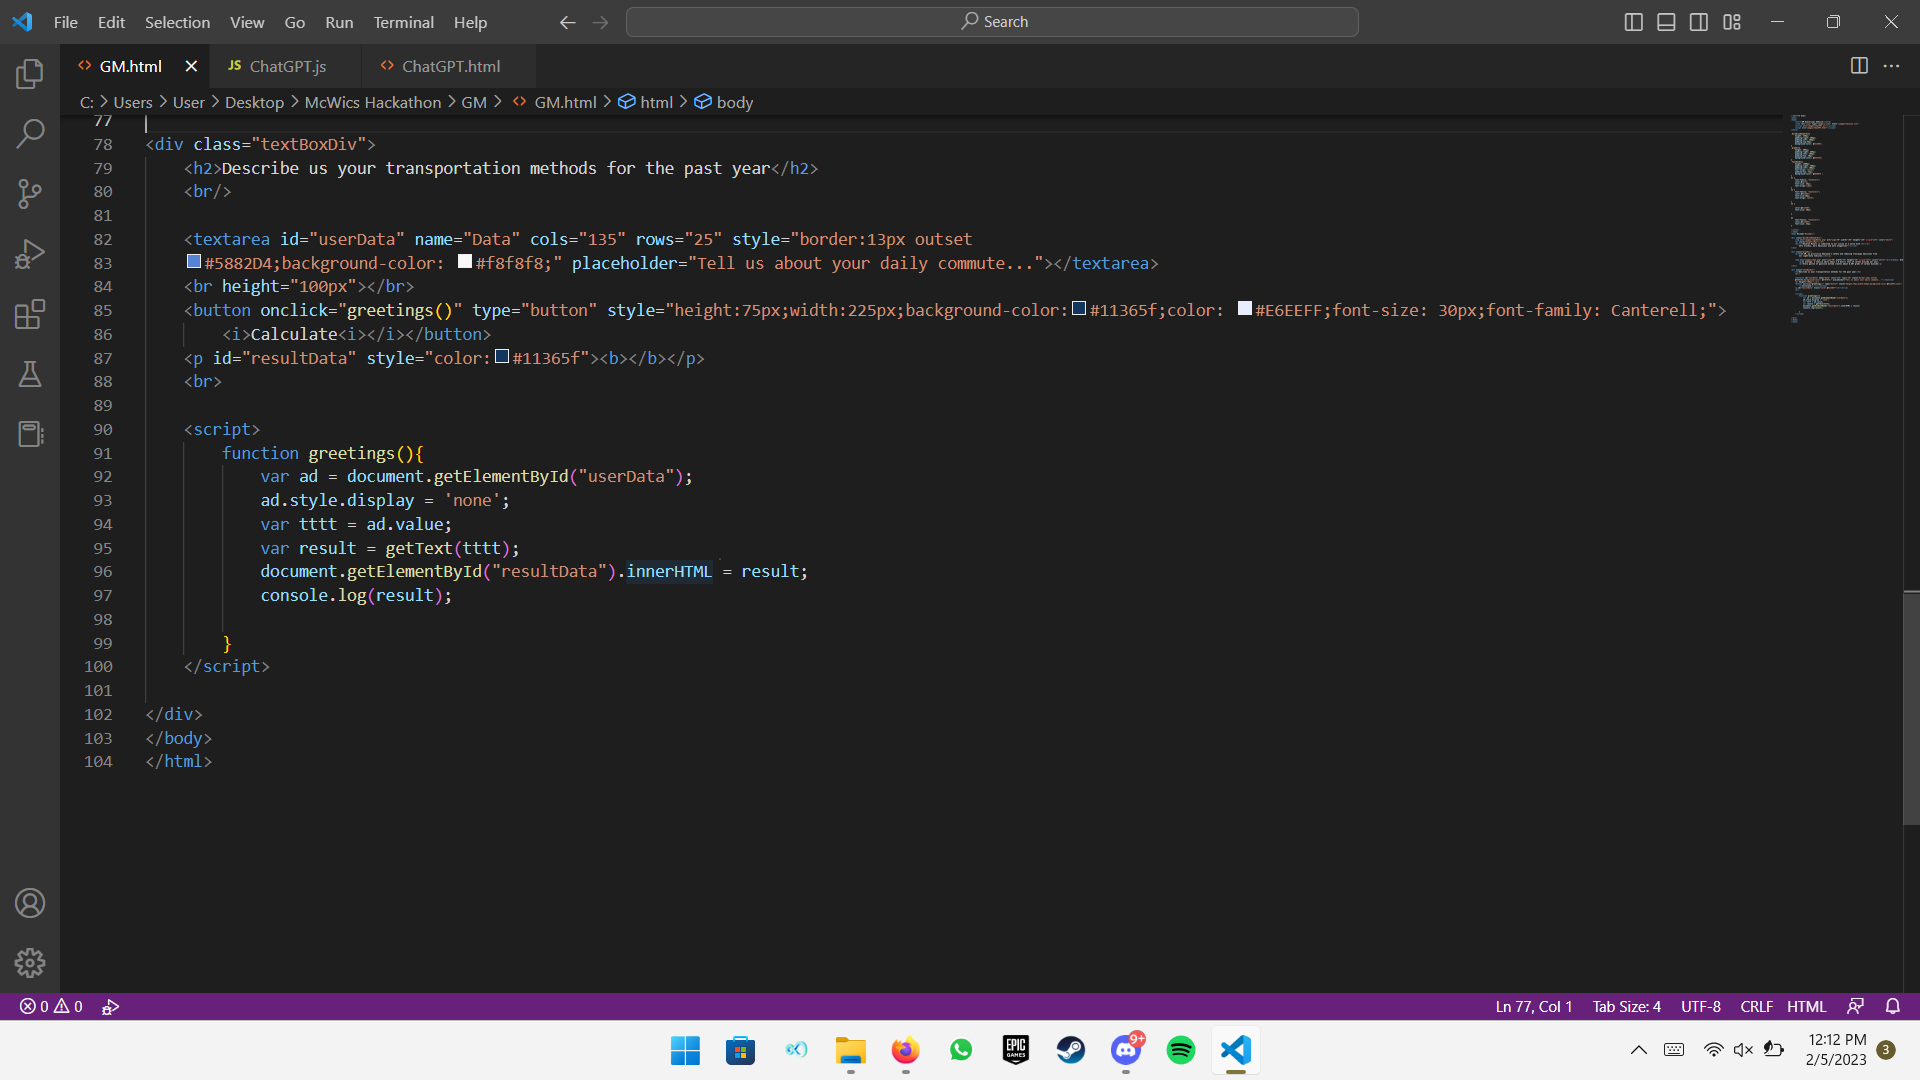This screenshot has width=1920, height=1080.
Task: Toggle primary side bar layout button
Action: 1633,22
